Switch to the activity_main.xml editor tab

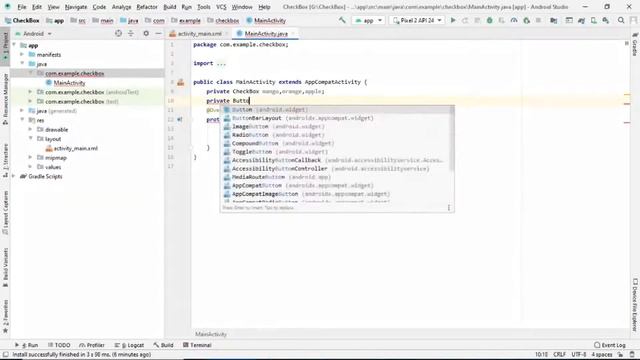coord(199,33)
